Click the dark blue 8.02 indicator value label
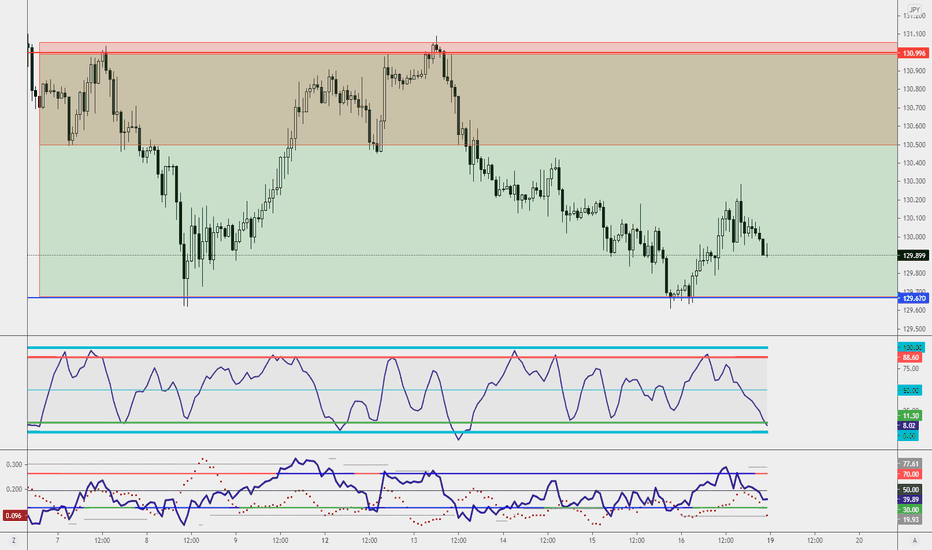Image resolution: width=932 pixels, height=550 pixels. pos(908,426)
